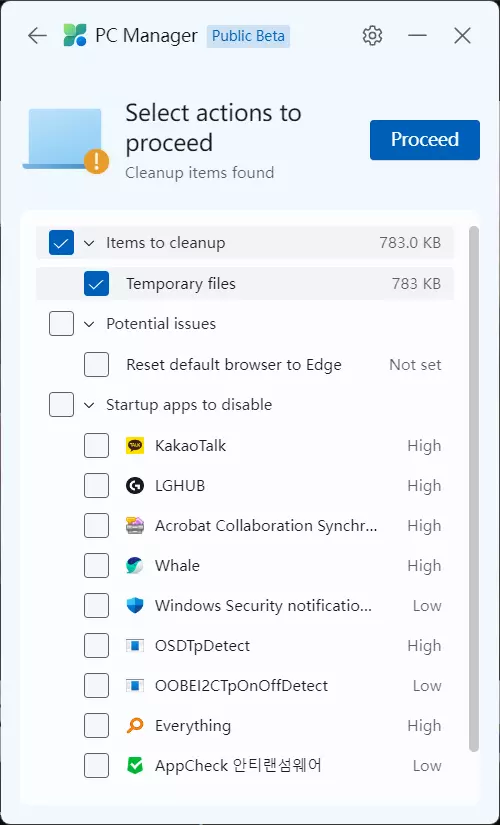Click the Public Beta badge
500x825 pixels.
pos(248,36)
